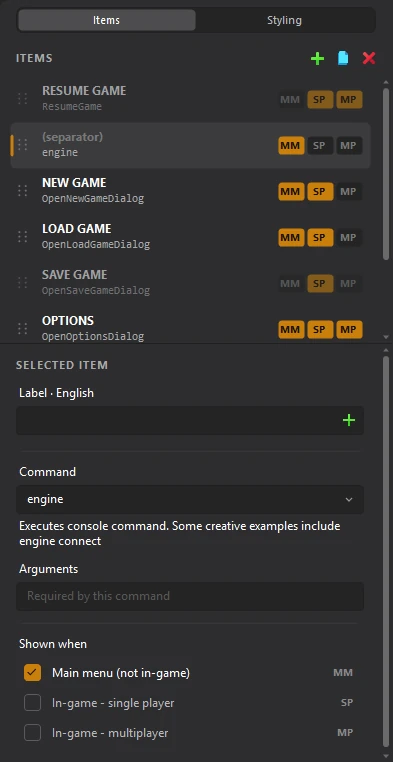The image size is (393, 762).
Task: Click OpenSaveGameDialog command text
Action: [x=96, y=291]
